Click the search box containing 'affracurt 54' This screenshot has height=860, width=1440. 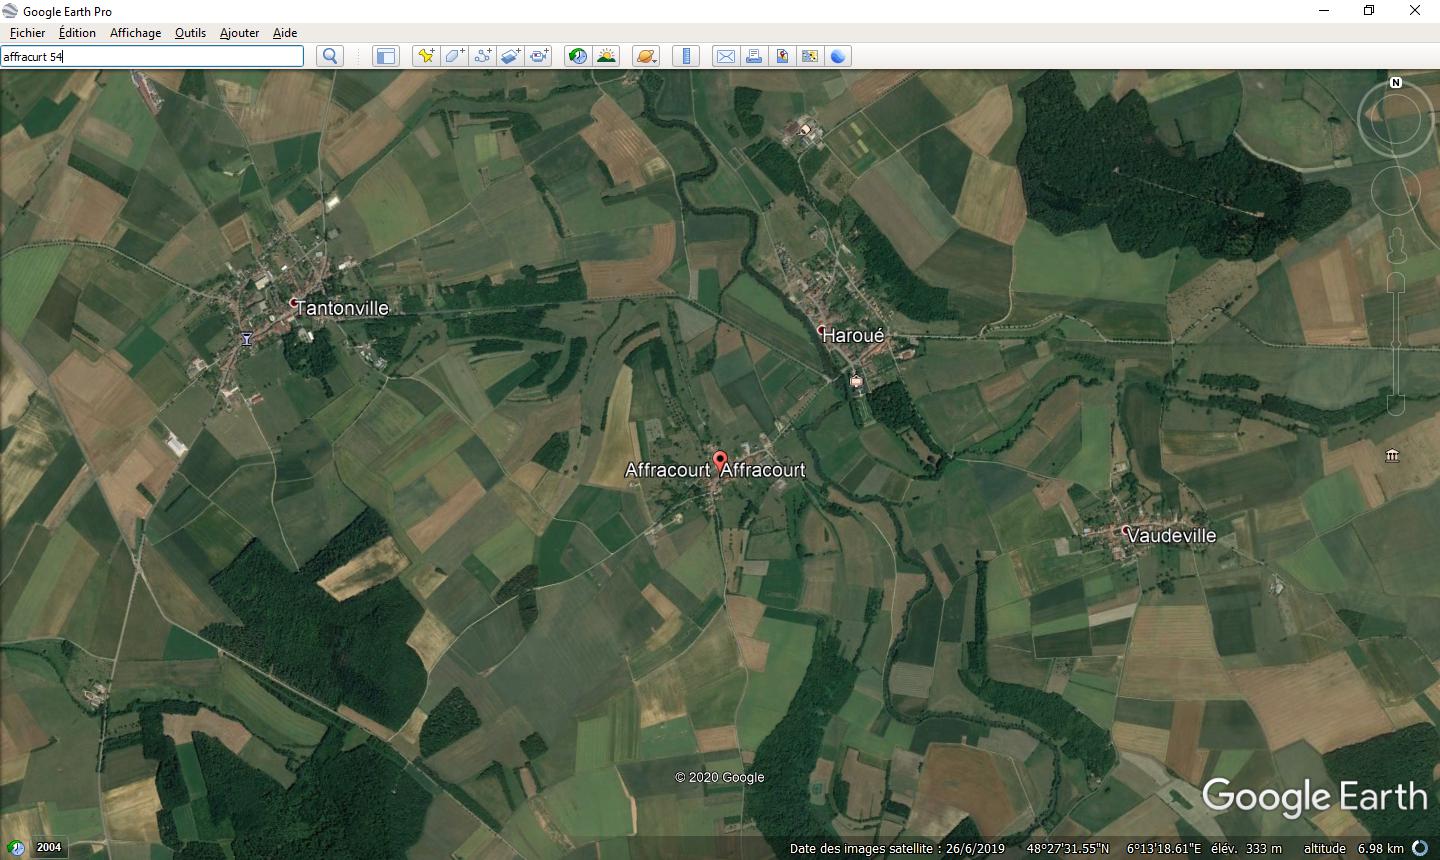pyautogui.click(x=152, y=56)
